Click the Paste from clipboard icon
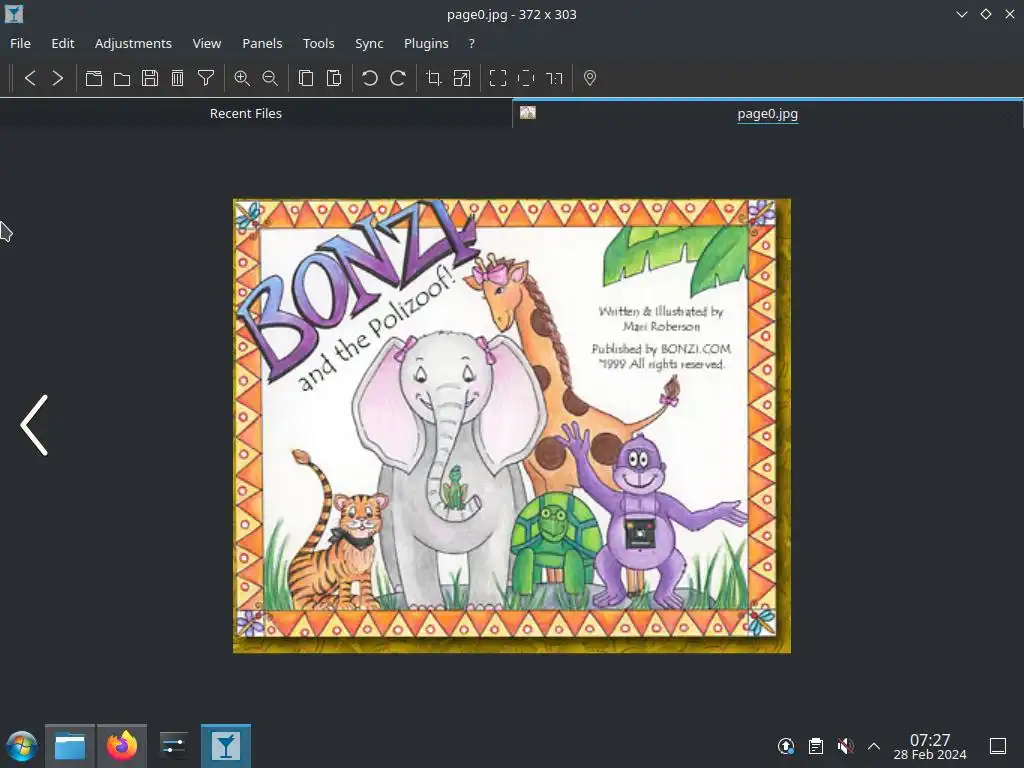The height and width of the screenshot is (768, 1024). coord(334,78)
